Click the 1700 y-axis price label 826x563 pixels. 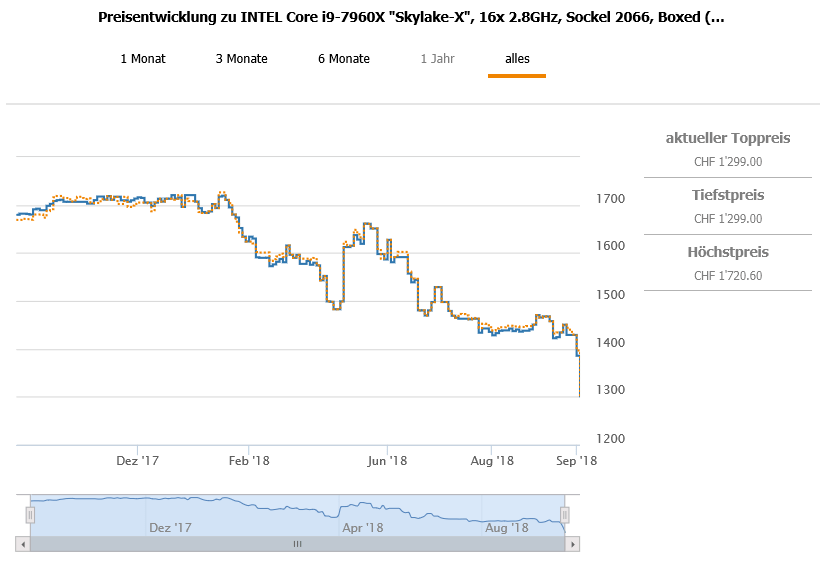(x=611, y=199)
